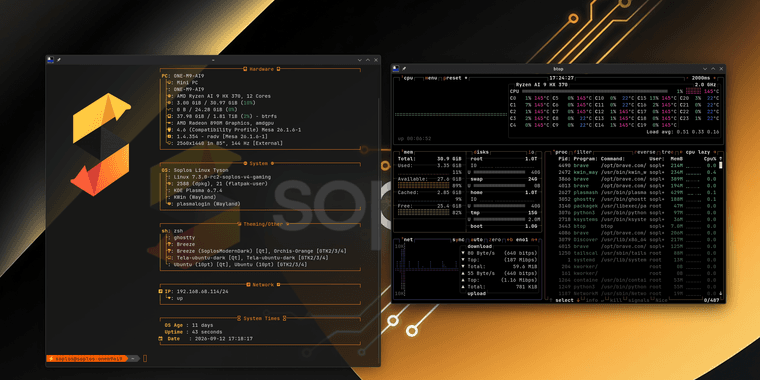
Task: Click the MemB column header
Action: coord(677,158)
